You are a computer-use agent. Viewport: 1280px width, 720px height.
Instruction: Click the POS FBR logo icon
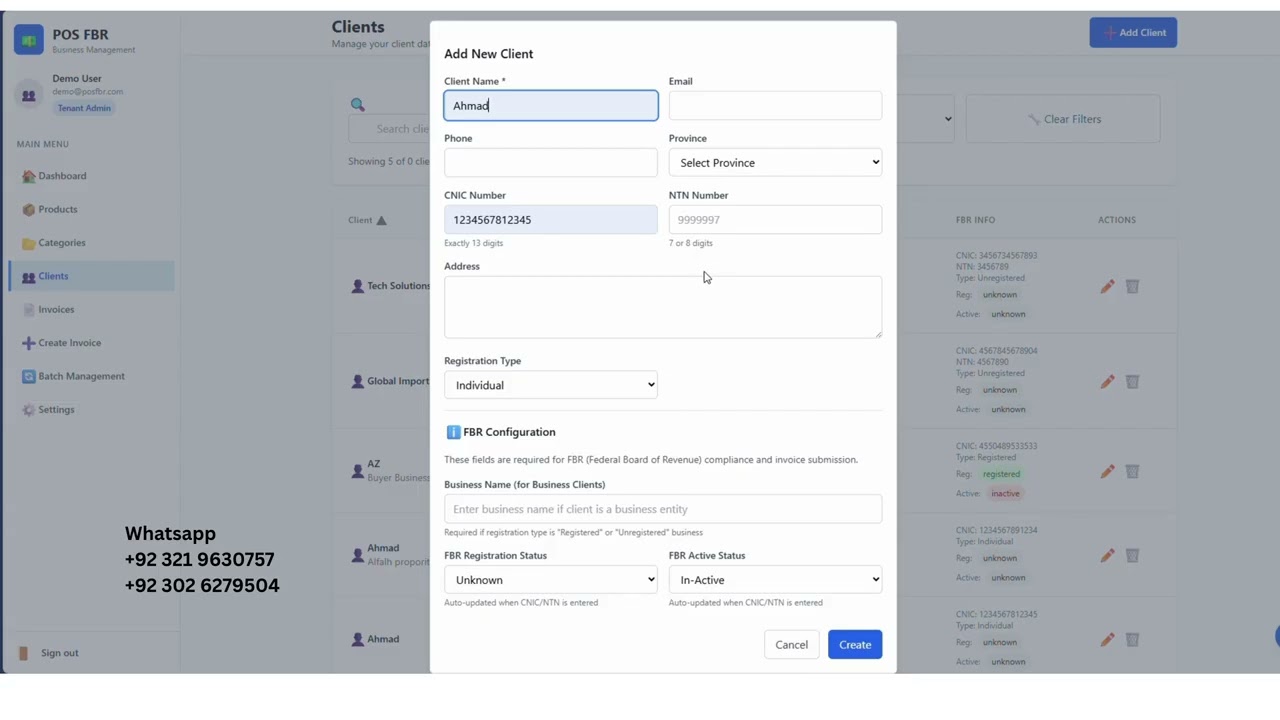(x=28, y=40)
